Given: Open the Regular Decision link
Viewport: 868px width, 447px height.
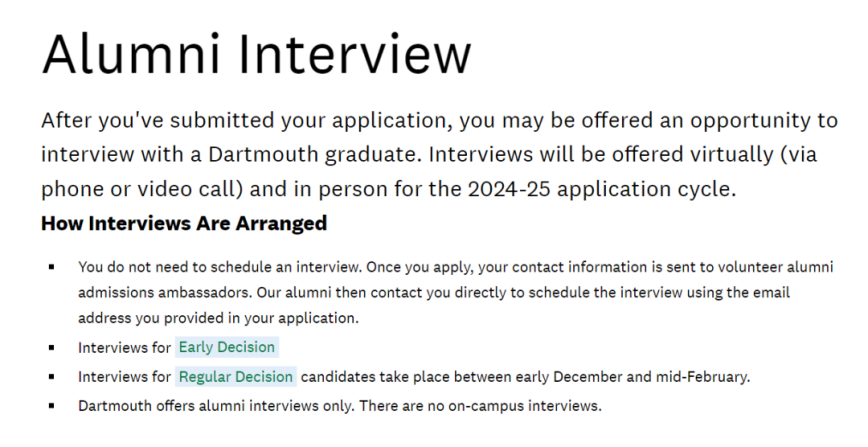Looking at the screenshot, I should [x=236, y=377].
